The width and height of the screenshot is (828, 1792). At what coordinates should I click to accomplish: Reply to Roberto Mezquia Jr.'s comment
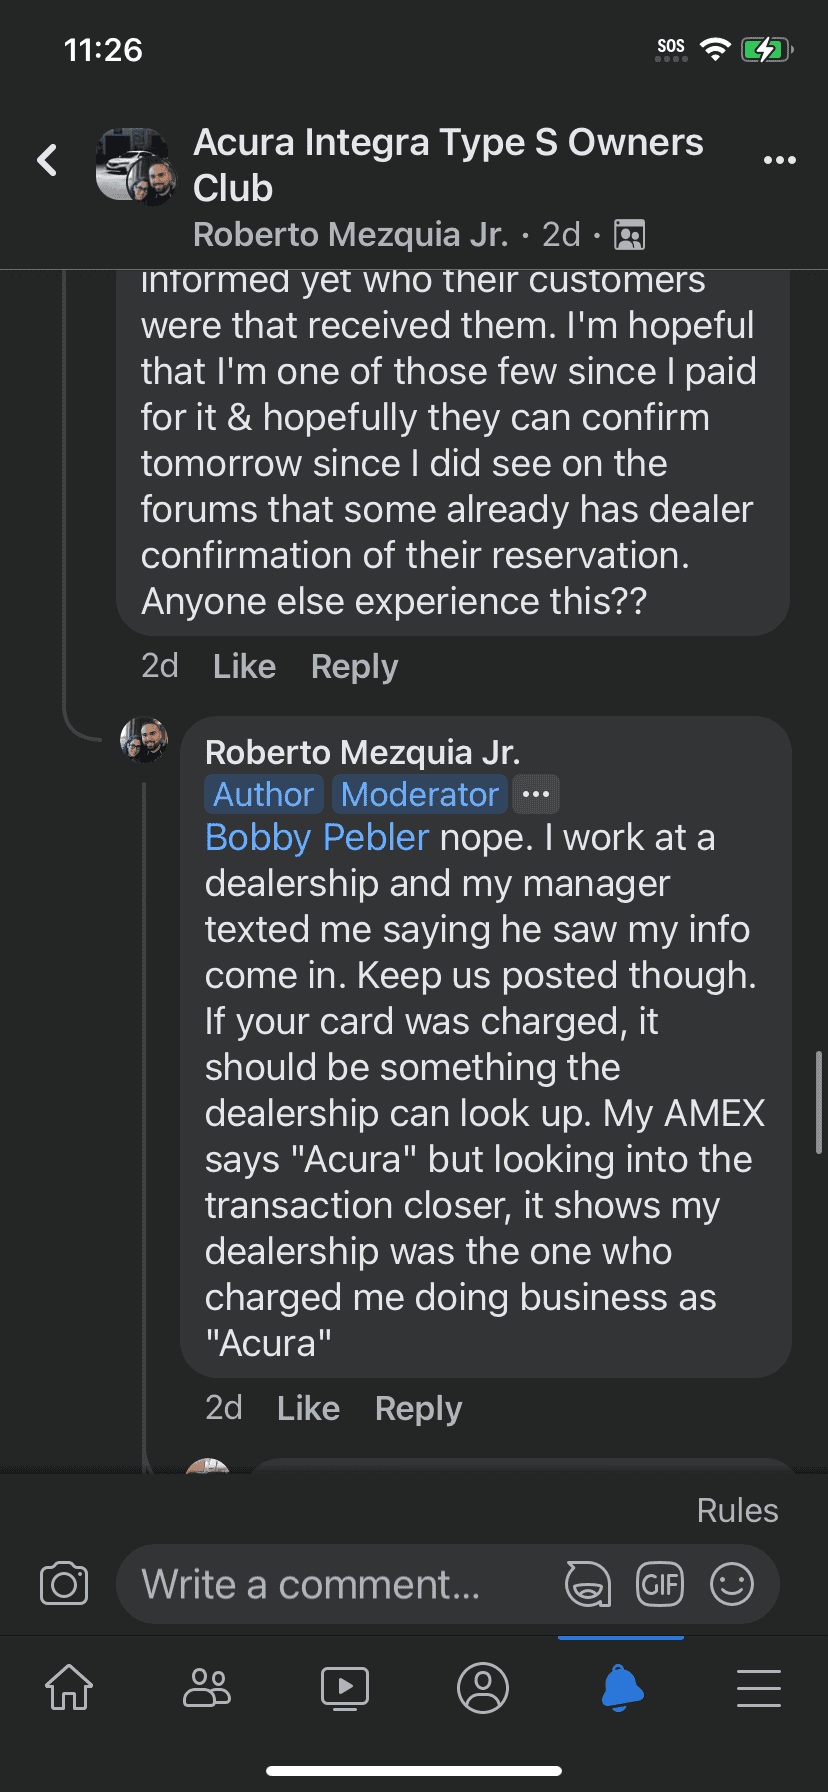pyautogui.click(x=418, y=1408)
